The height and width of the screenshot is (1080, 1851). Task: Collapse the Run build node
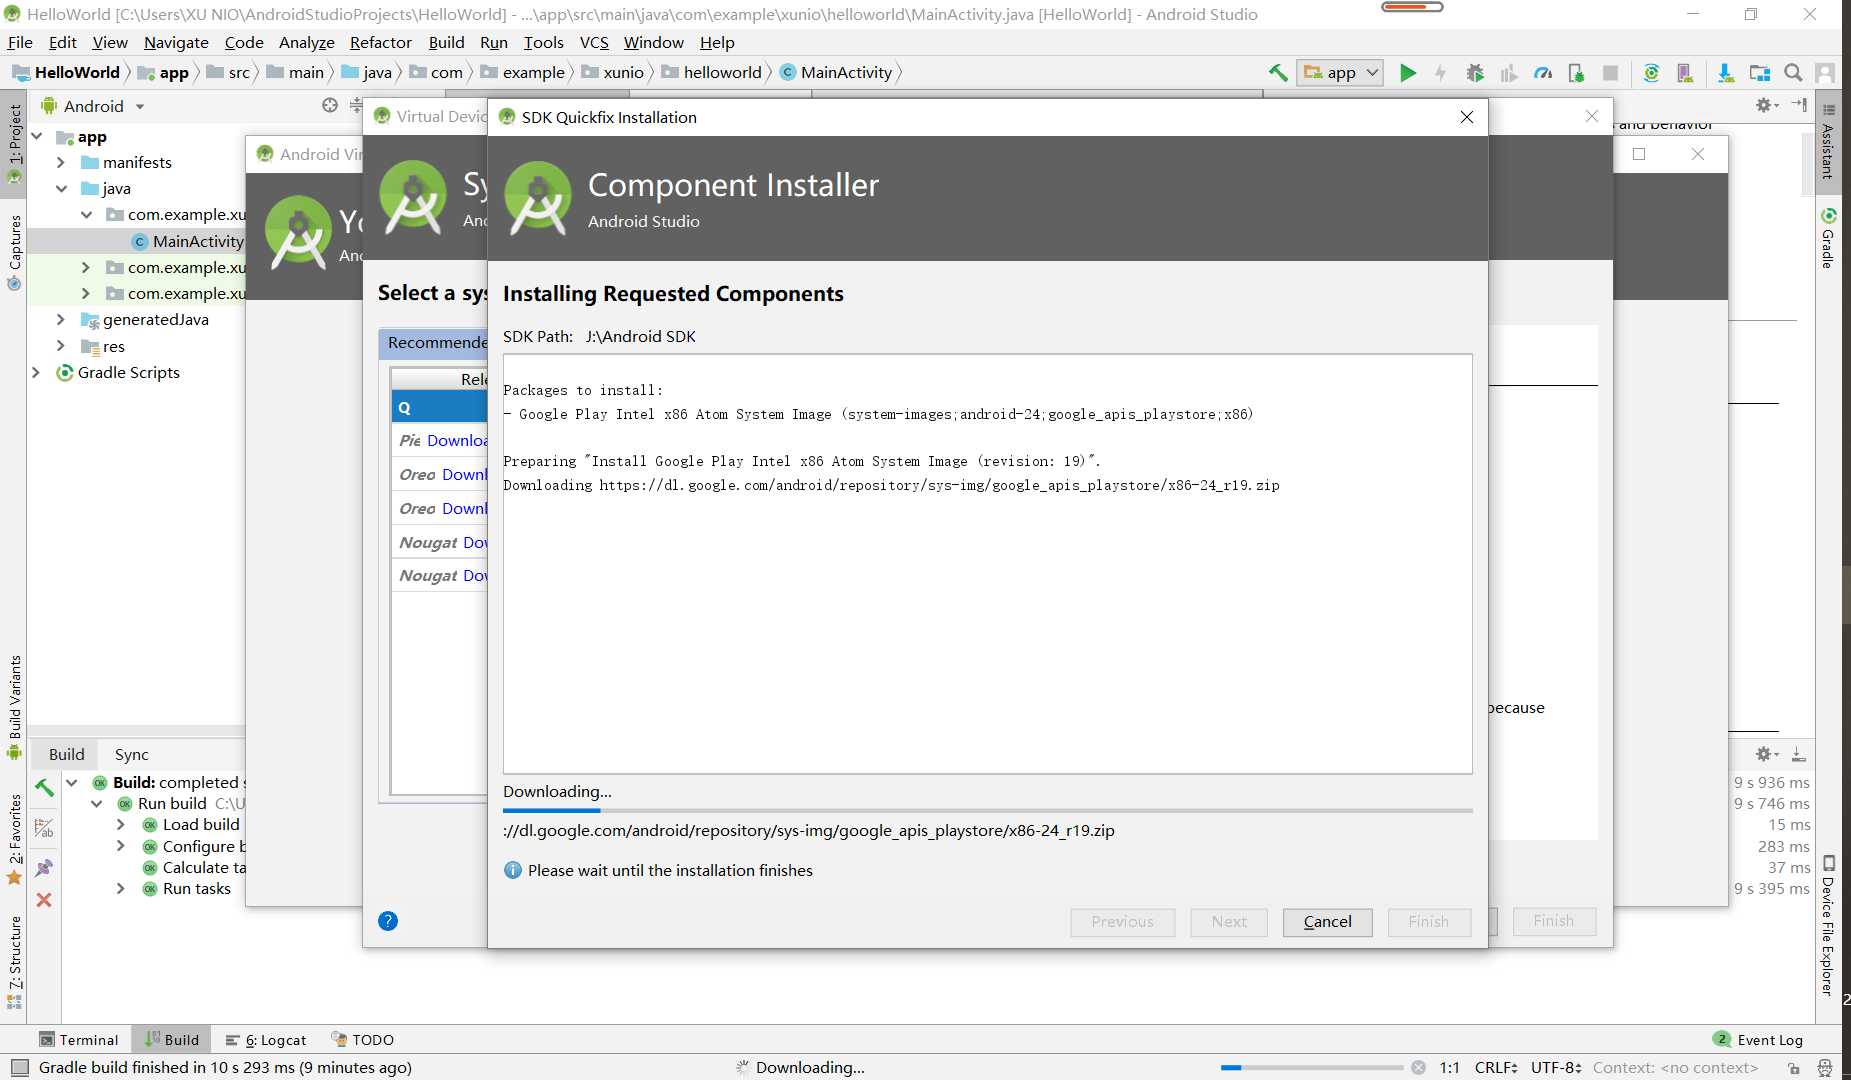tap(96, 803)
